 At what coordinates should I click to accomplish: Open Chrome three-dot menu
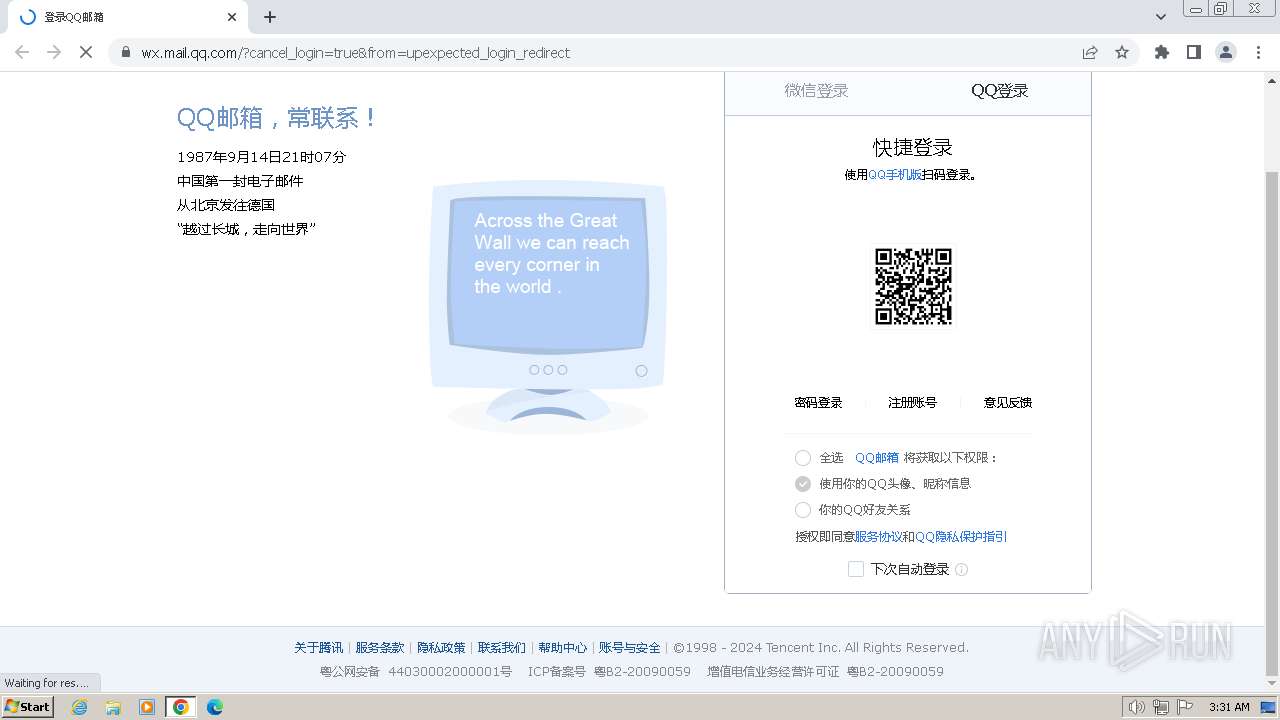(1259, 52)
